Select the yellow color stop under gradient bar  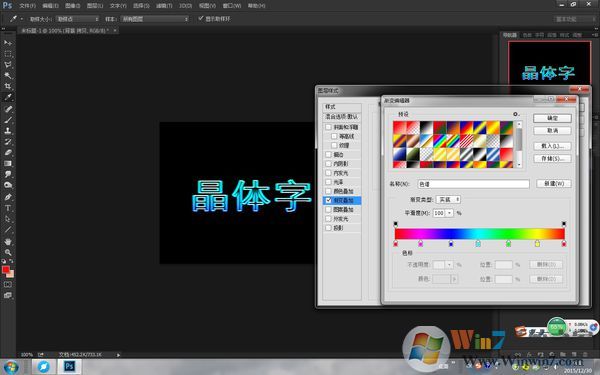point(537,243)
